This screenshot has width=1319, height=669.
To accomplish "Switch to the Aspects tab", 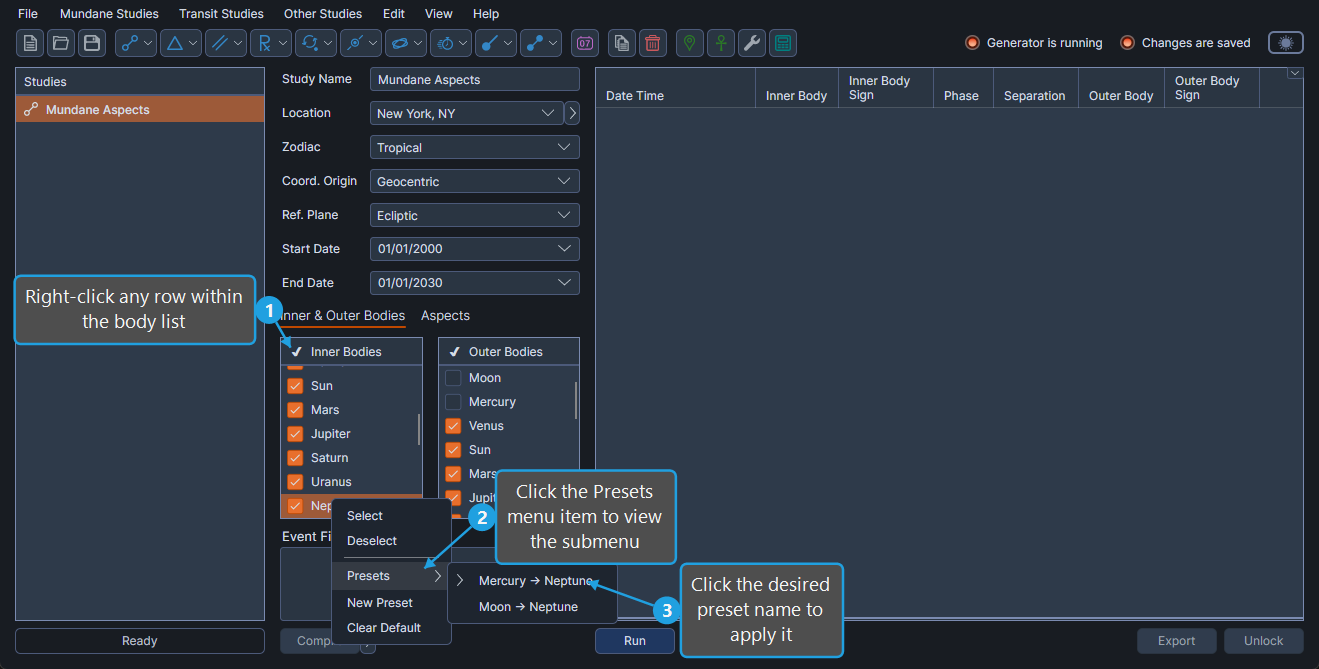I will (445, 315).
